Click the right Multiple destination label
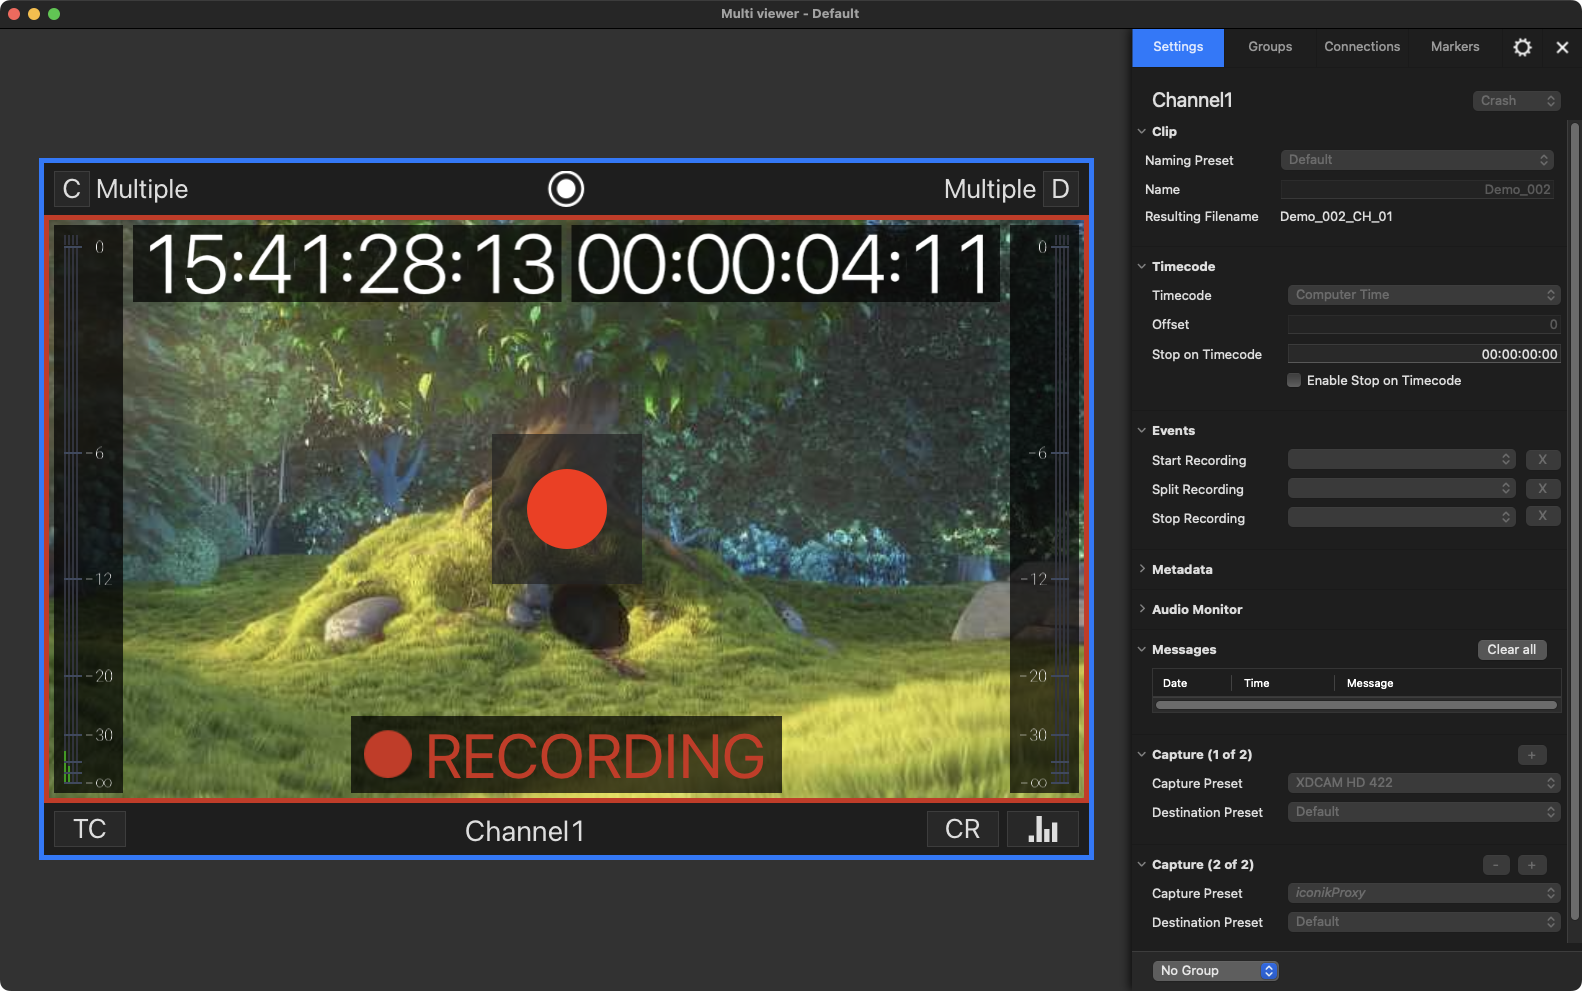This screenshot has width=1582, height=991. point(990,189)
